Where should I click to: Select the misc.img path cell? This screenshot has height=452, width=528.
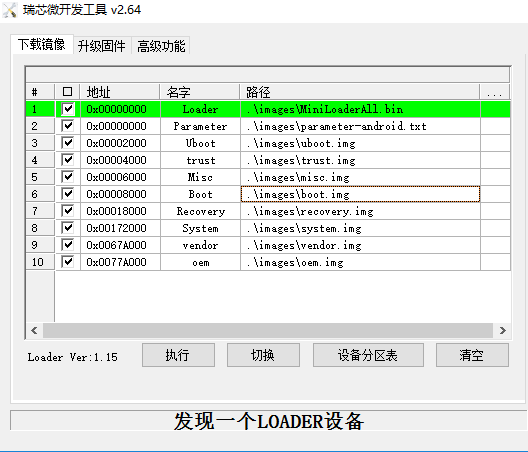[360, 177]
